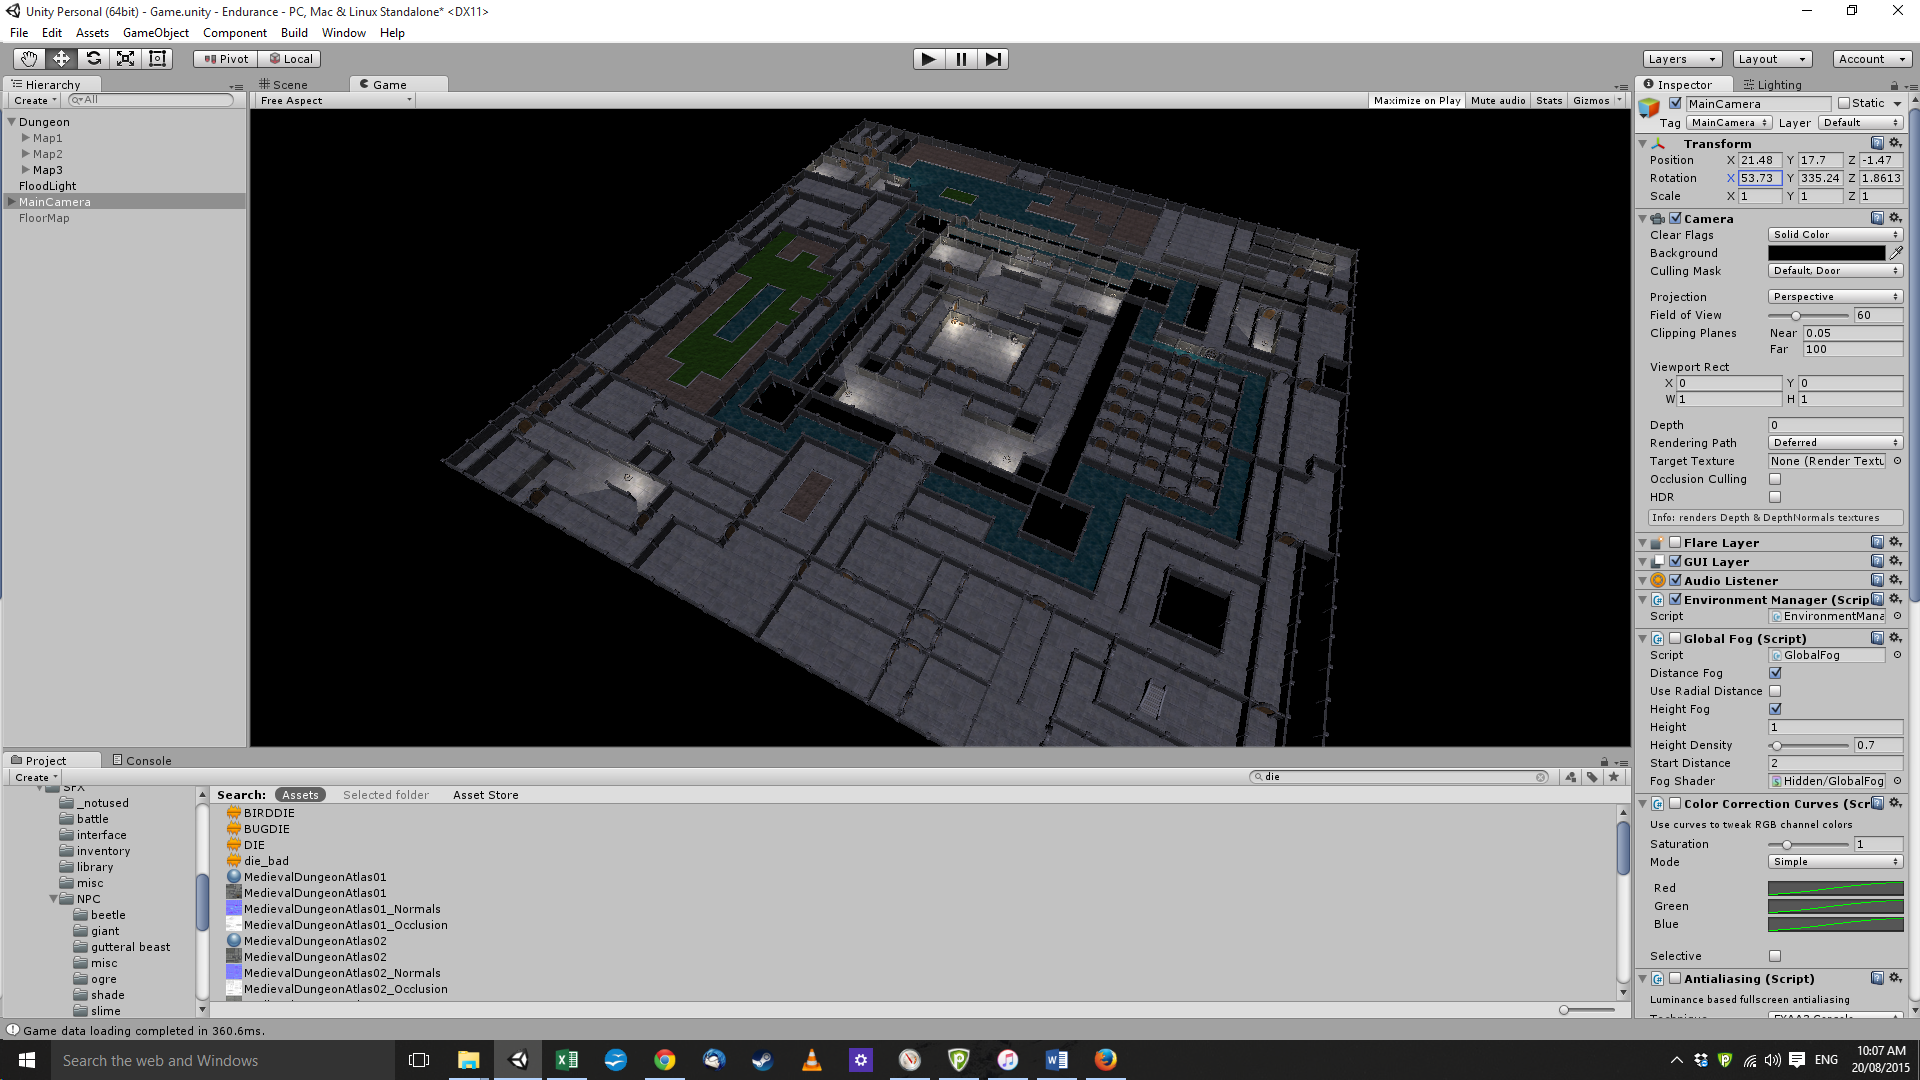Open the Window menu

343,33
